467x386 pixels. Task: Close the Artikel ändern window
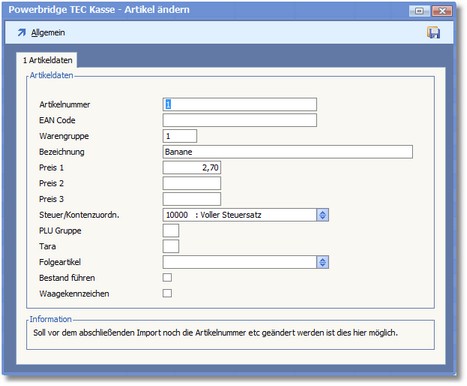pyautogui.click(x=442, y=11)
